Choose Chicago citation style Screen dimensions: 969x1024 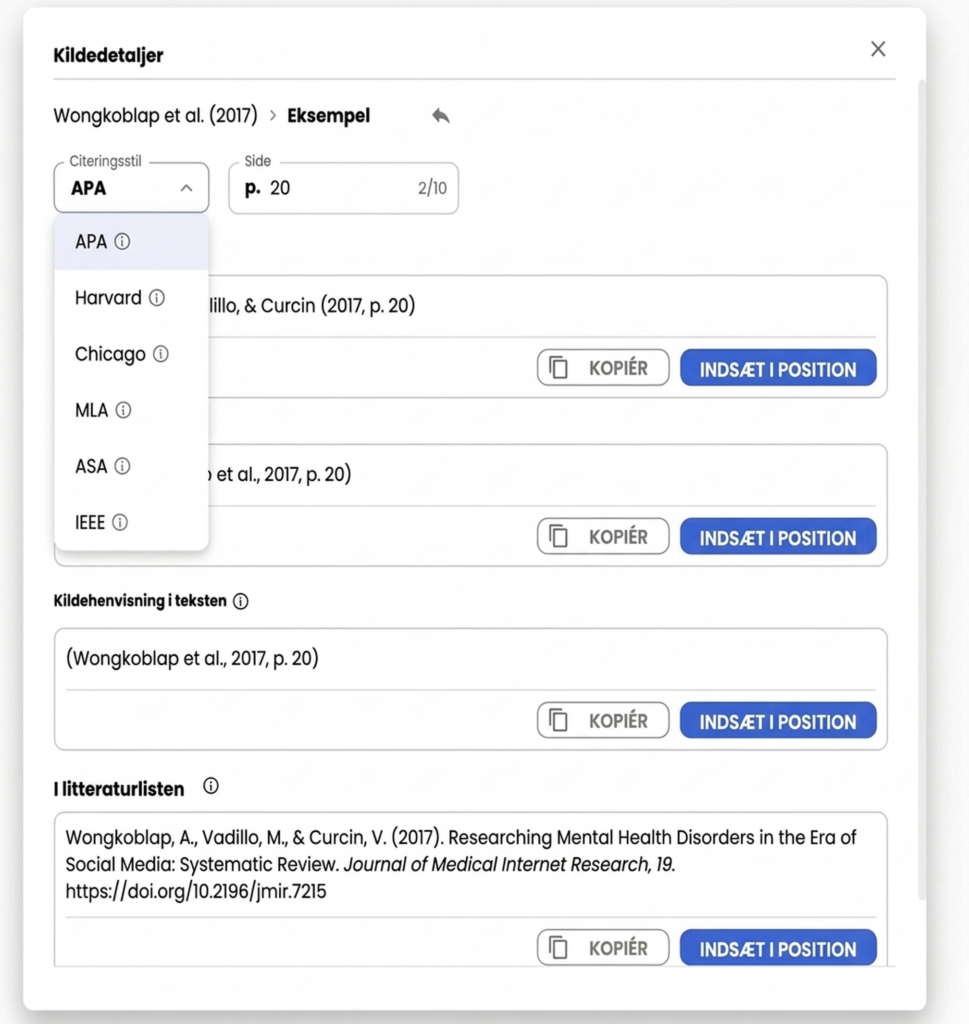(131, 354)
